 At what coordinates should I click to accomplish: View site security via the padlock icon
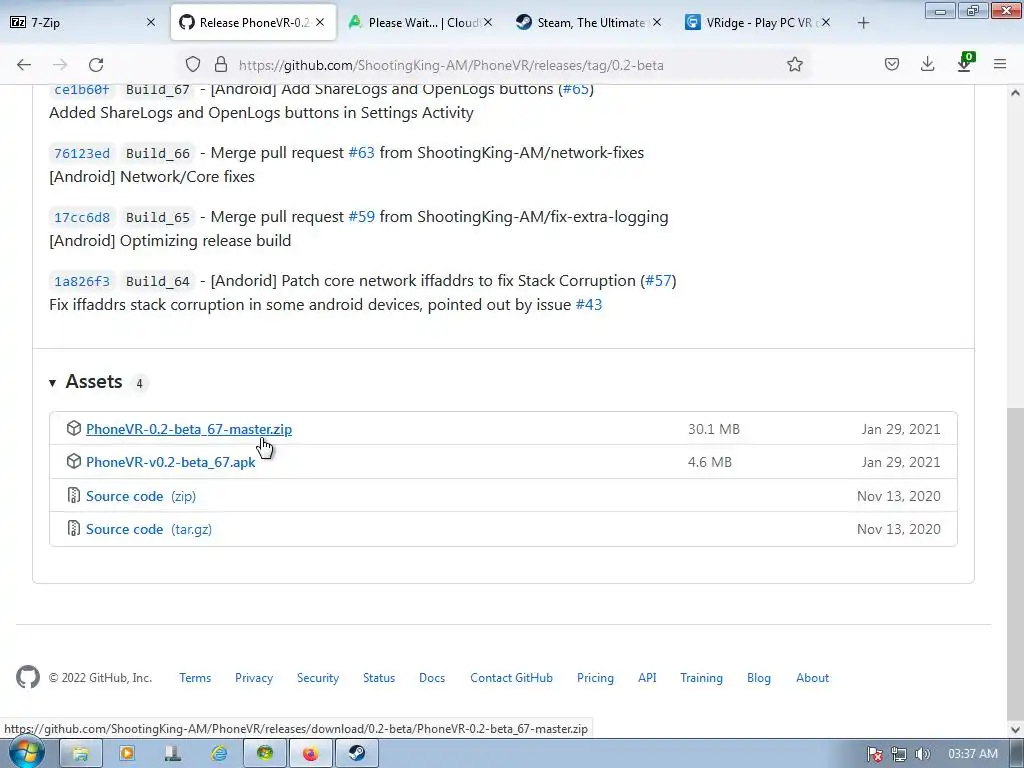(221, 65)
